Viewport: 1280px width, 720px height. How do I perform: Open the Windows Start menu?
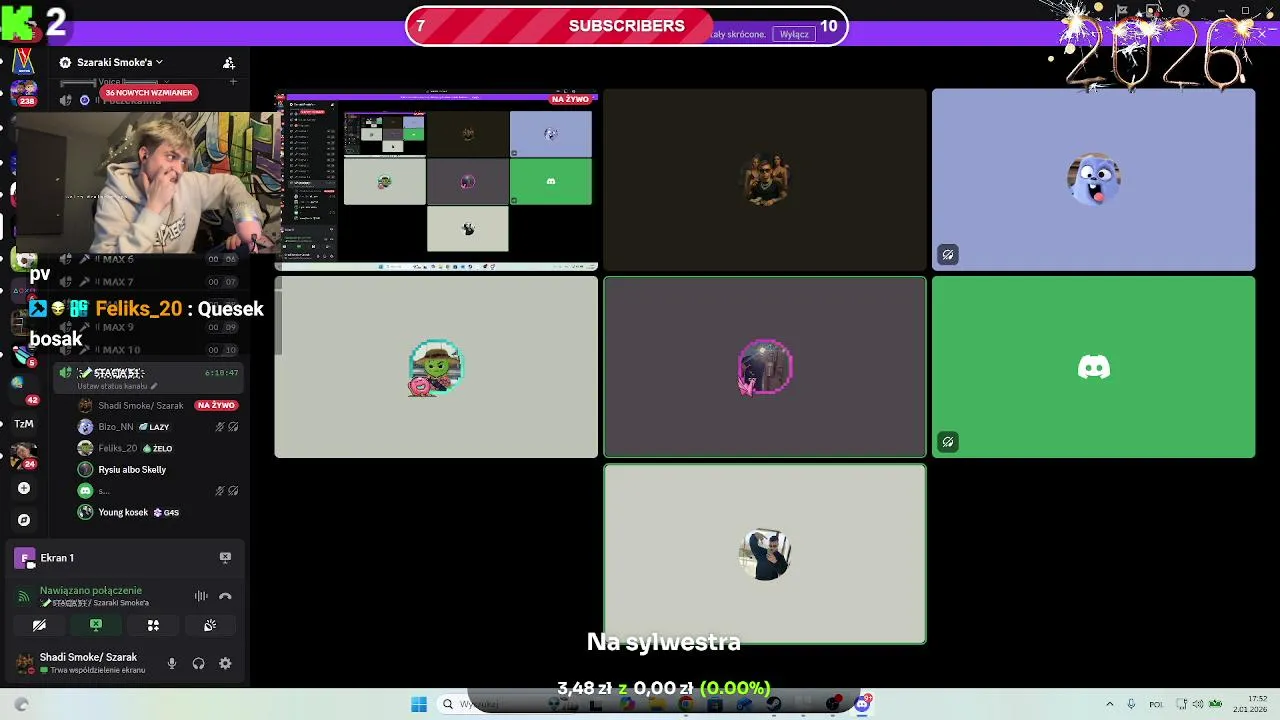419,704
